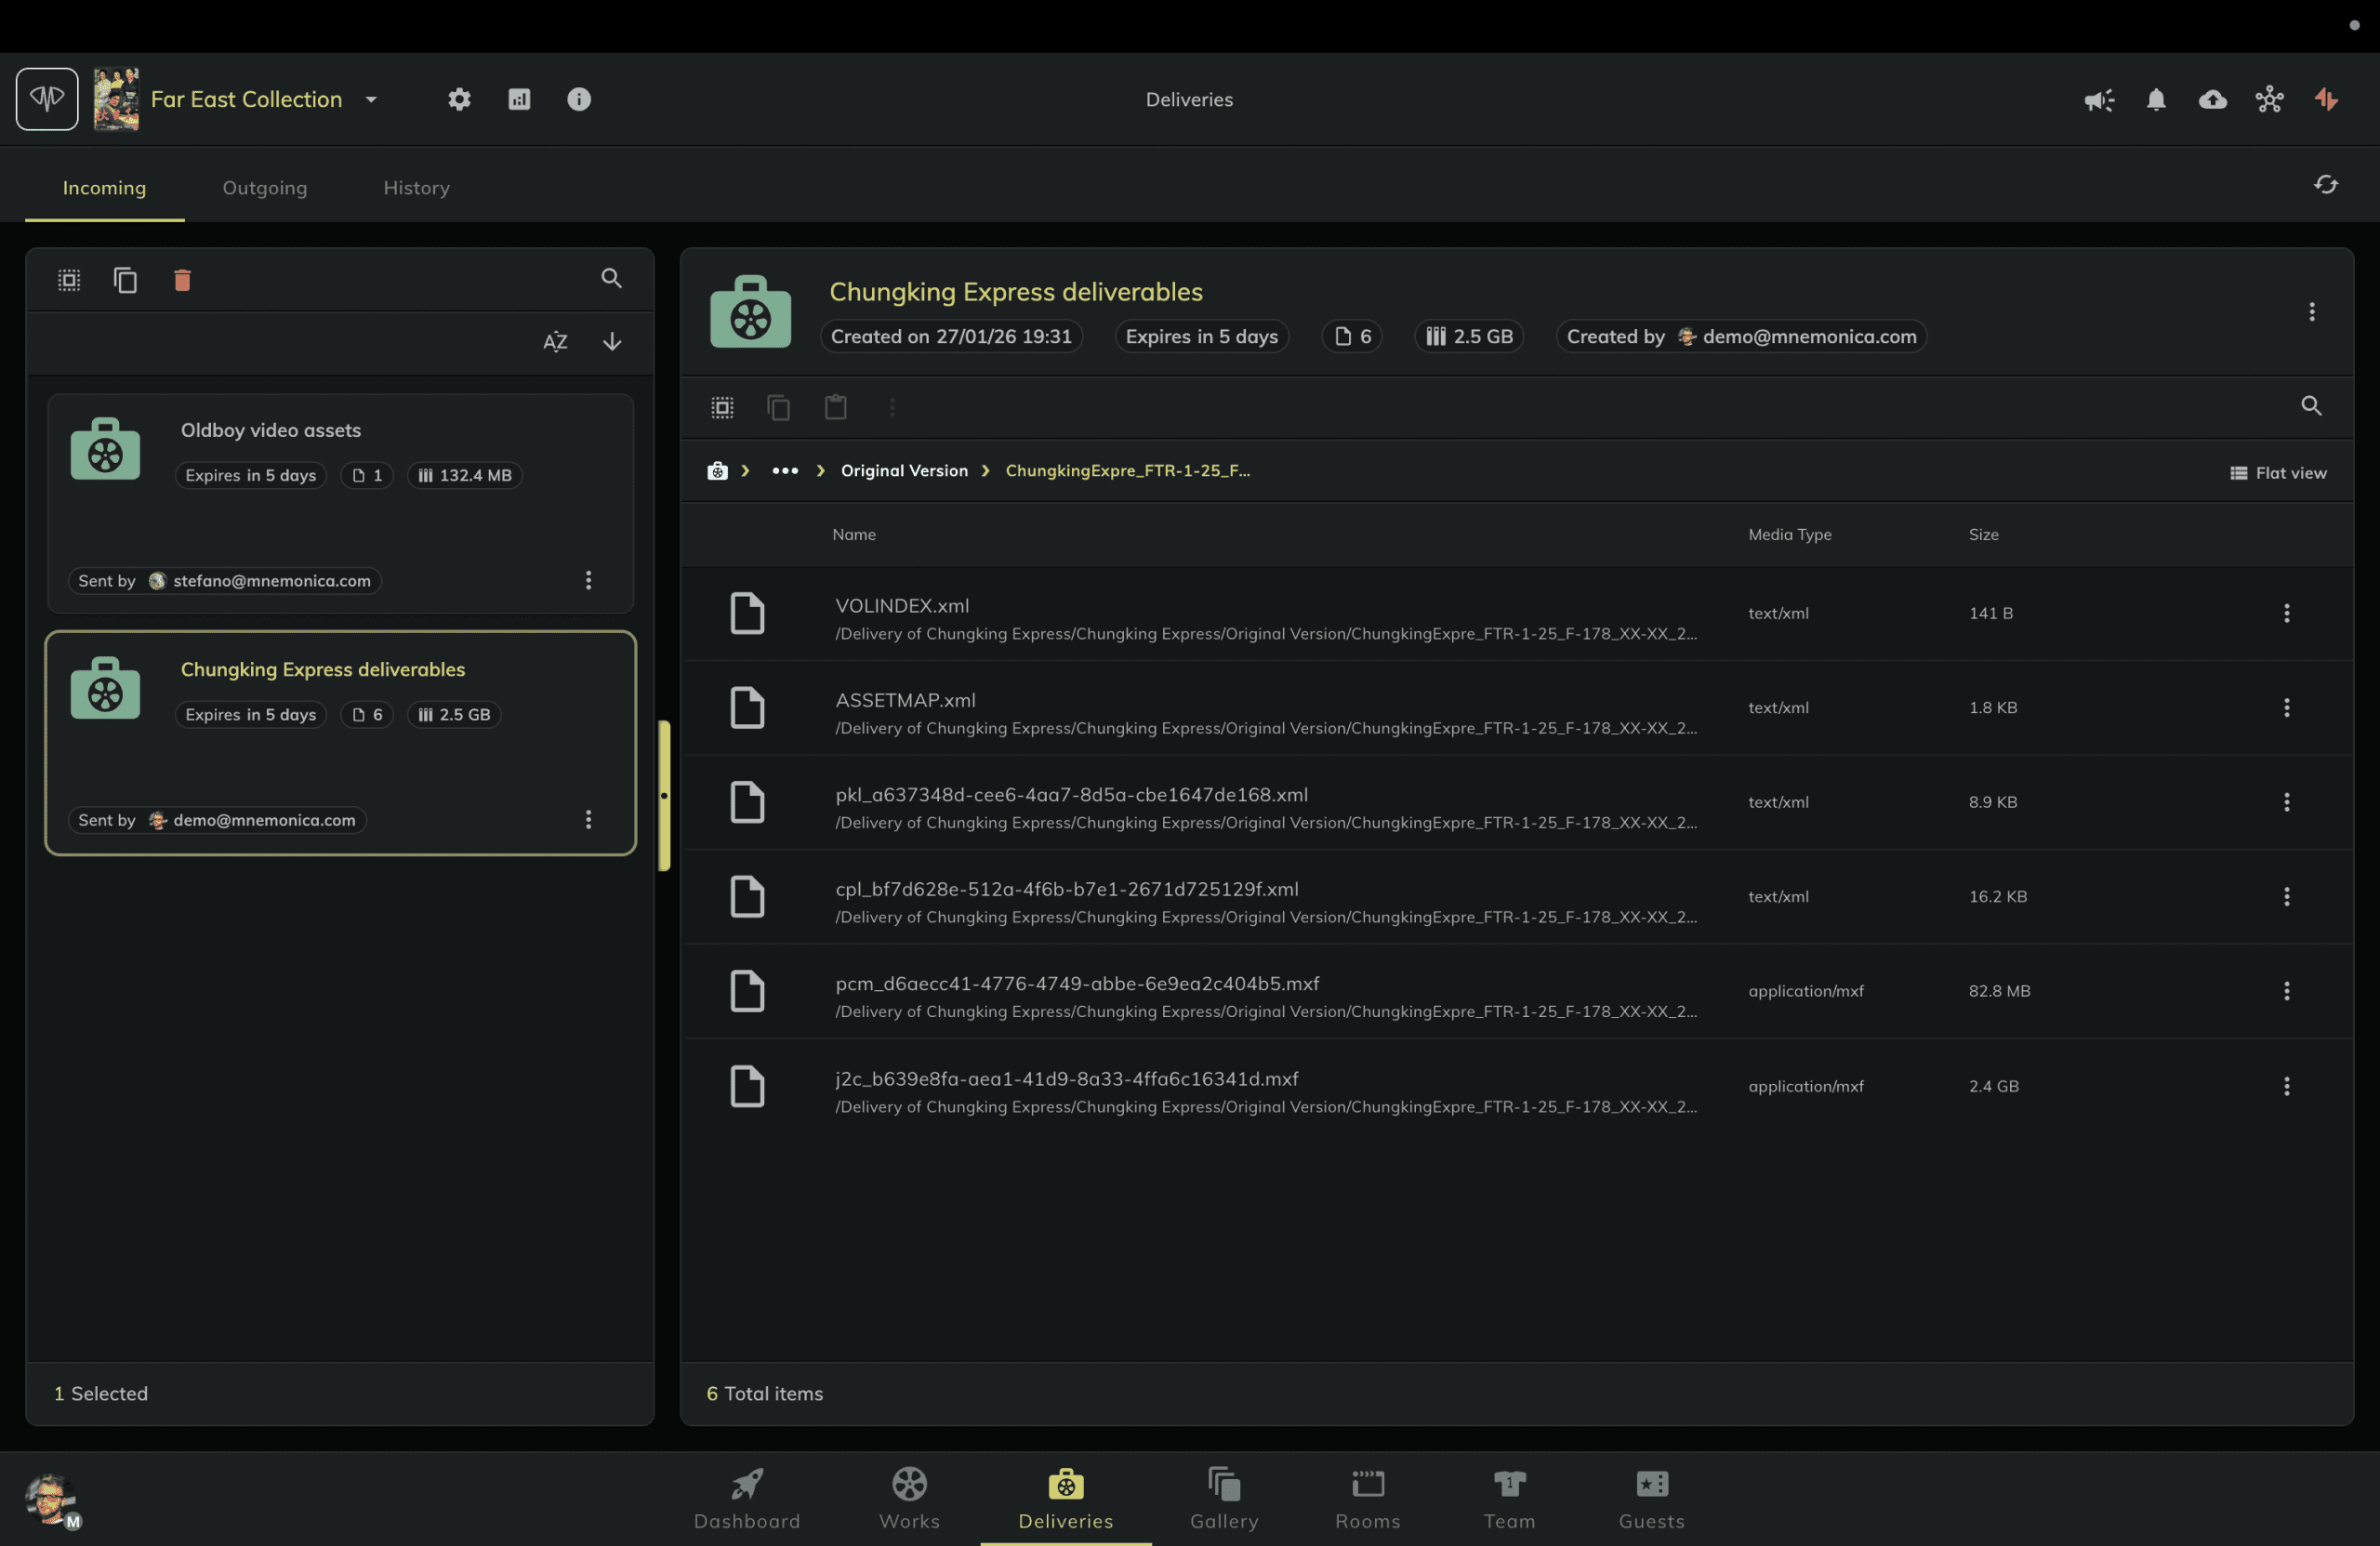2380x1546 pixels.
Task: Open the notifications bell icon
Action: click(x=2155, y=99)
